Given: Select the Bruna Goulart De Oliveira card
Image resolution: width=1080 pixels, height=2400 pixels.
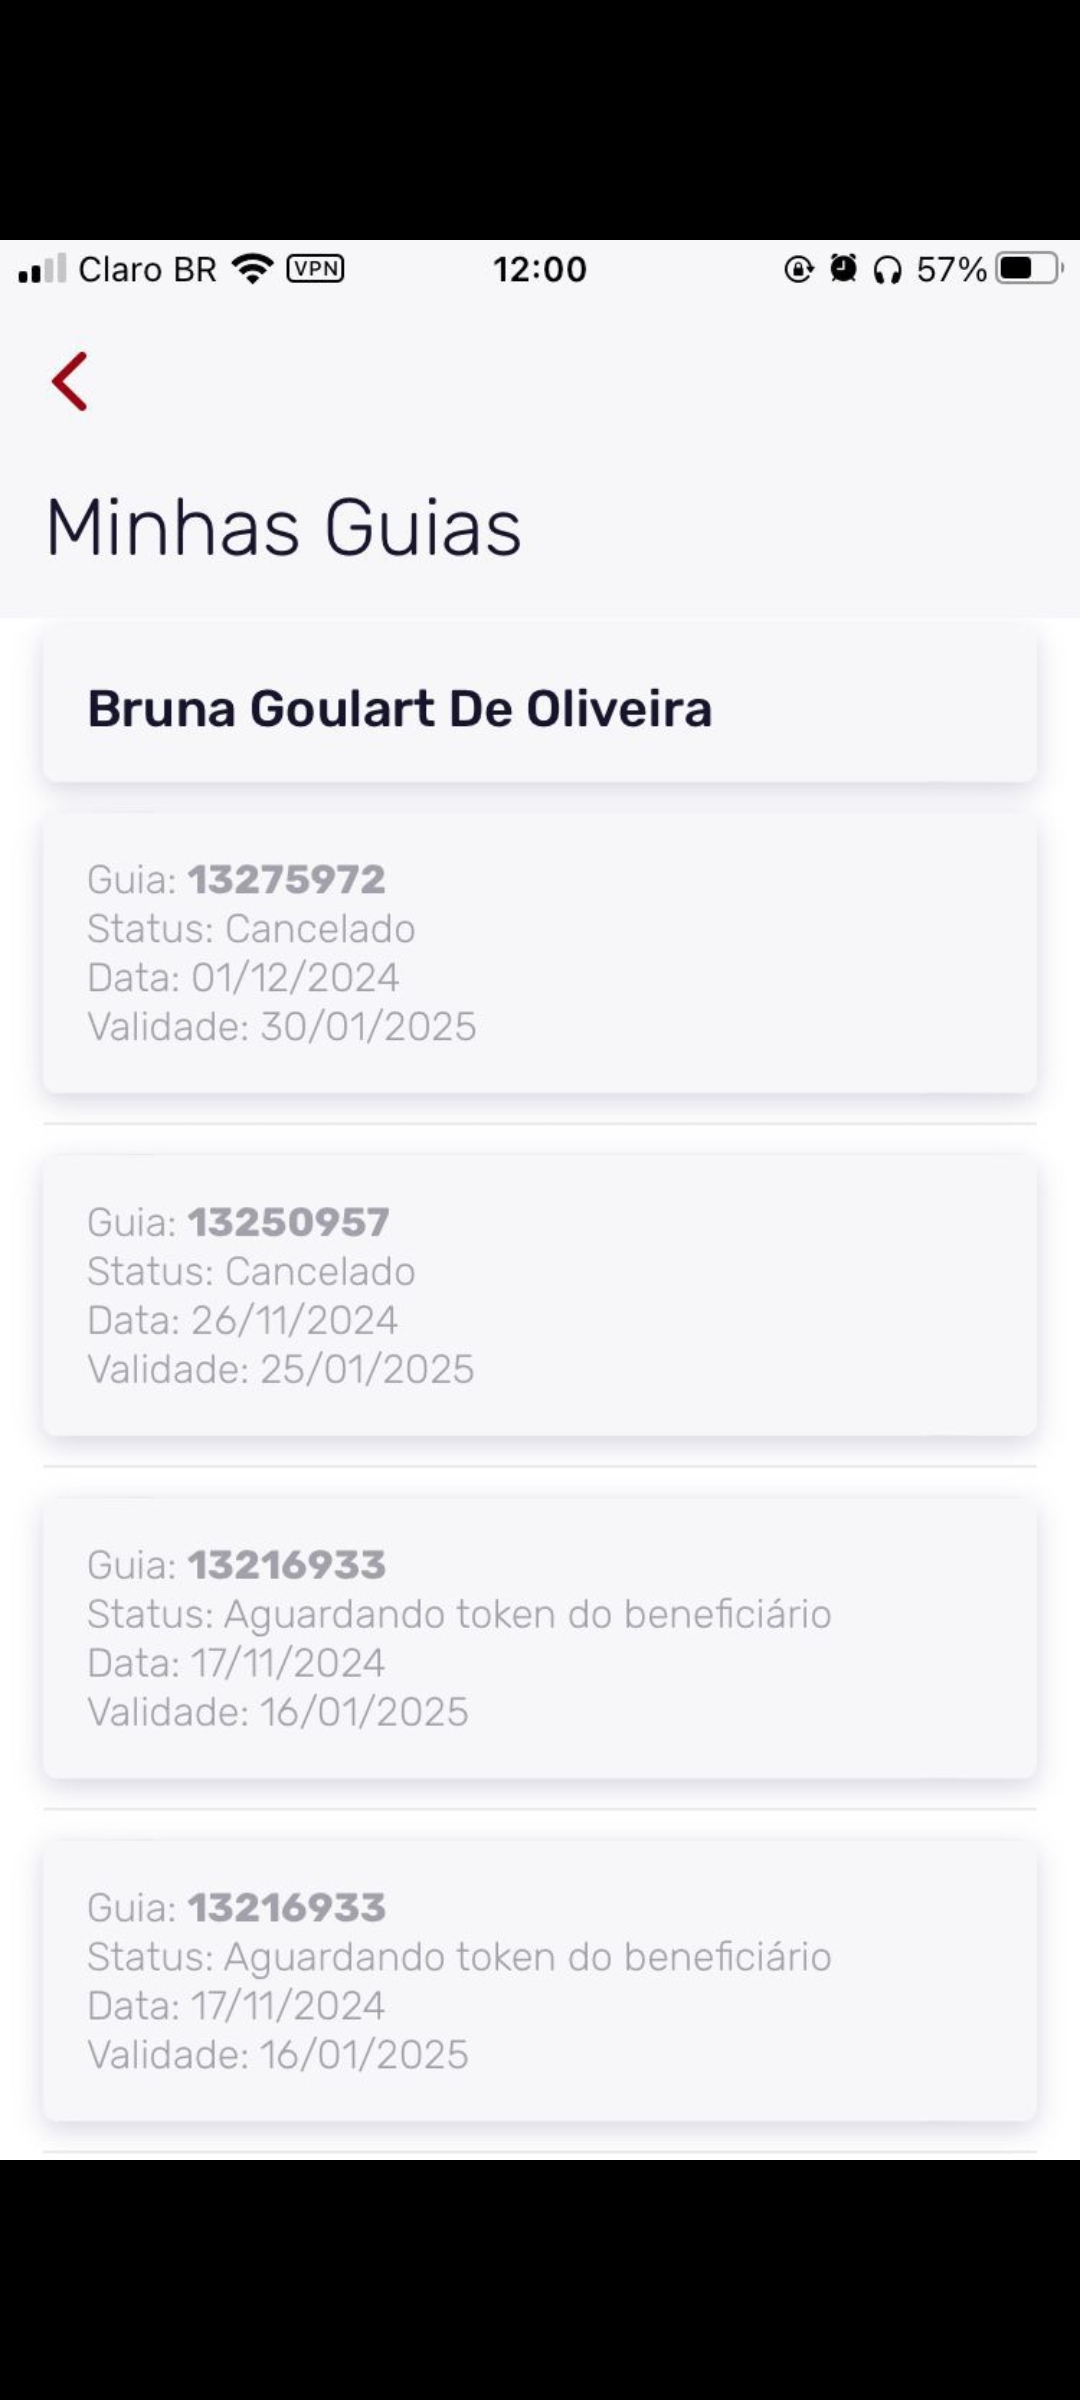Looking at the screenshot, I should coord(539,708).
